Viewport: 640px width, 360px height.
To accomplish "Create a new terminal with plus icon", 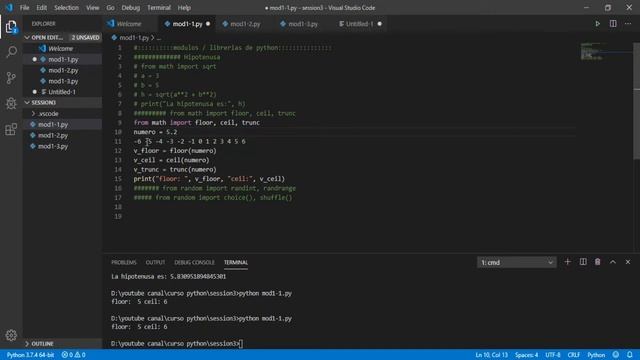I will [x=567, y=262].
